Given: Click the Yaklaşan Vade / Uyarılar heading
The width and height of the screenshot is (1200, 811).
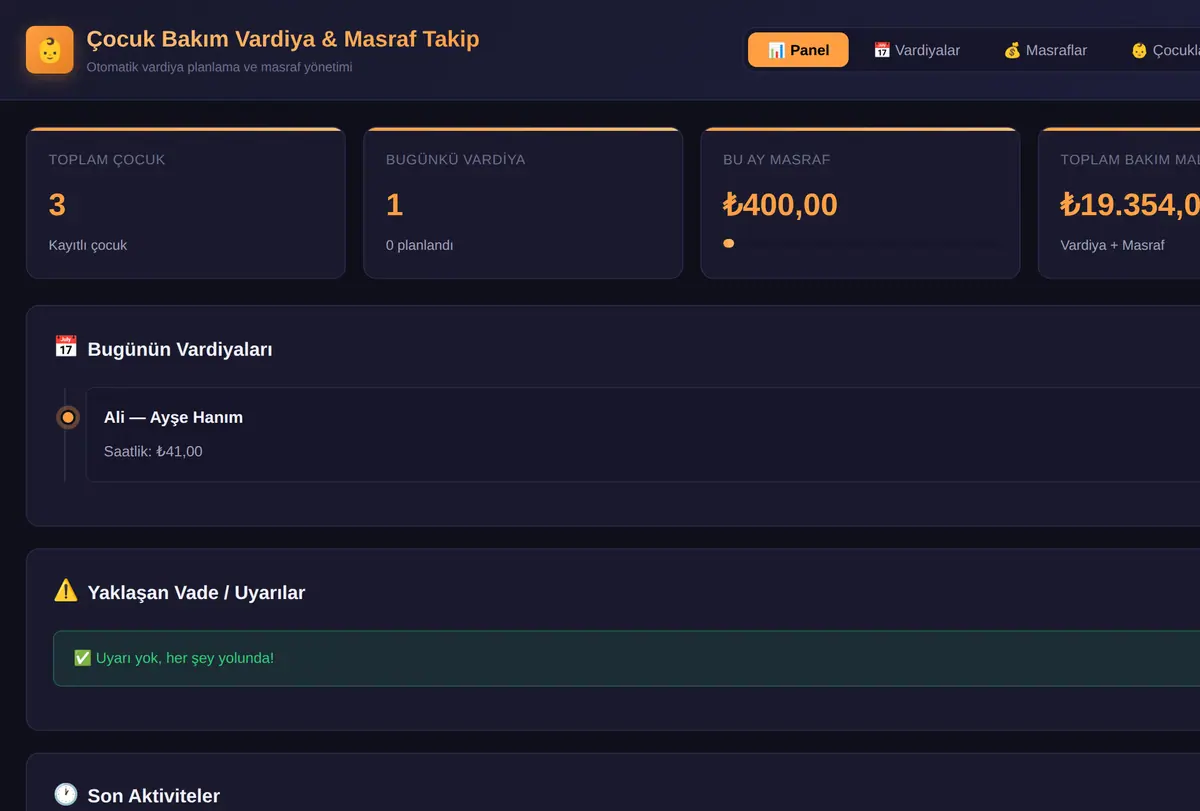Looking at the screenshot, I should click(196, 593).
